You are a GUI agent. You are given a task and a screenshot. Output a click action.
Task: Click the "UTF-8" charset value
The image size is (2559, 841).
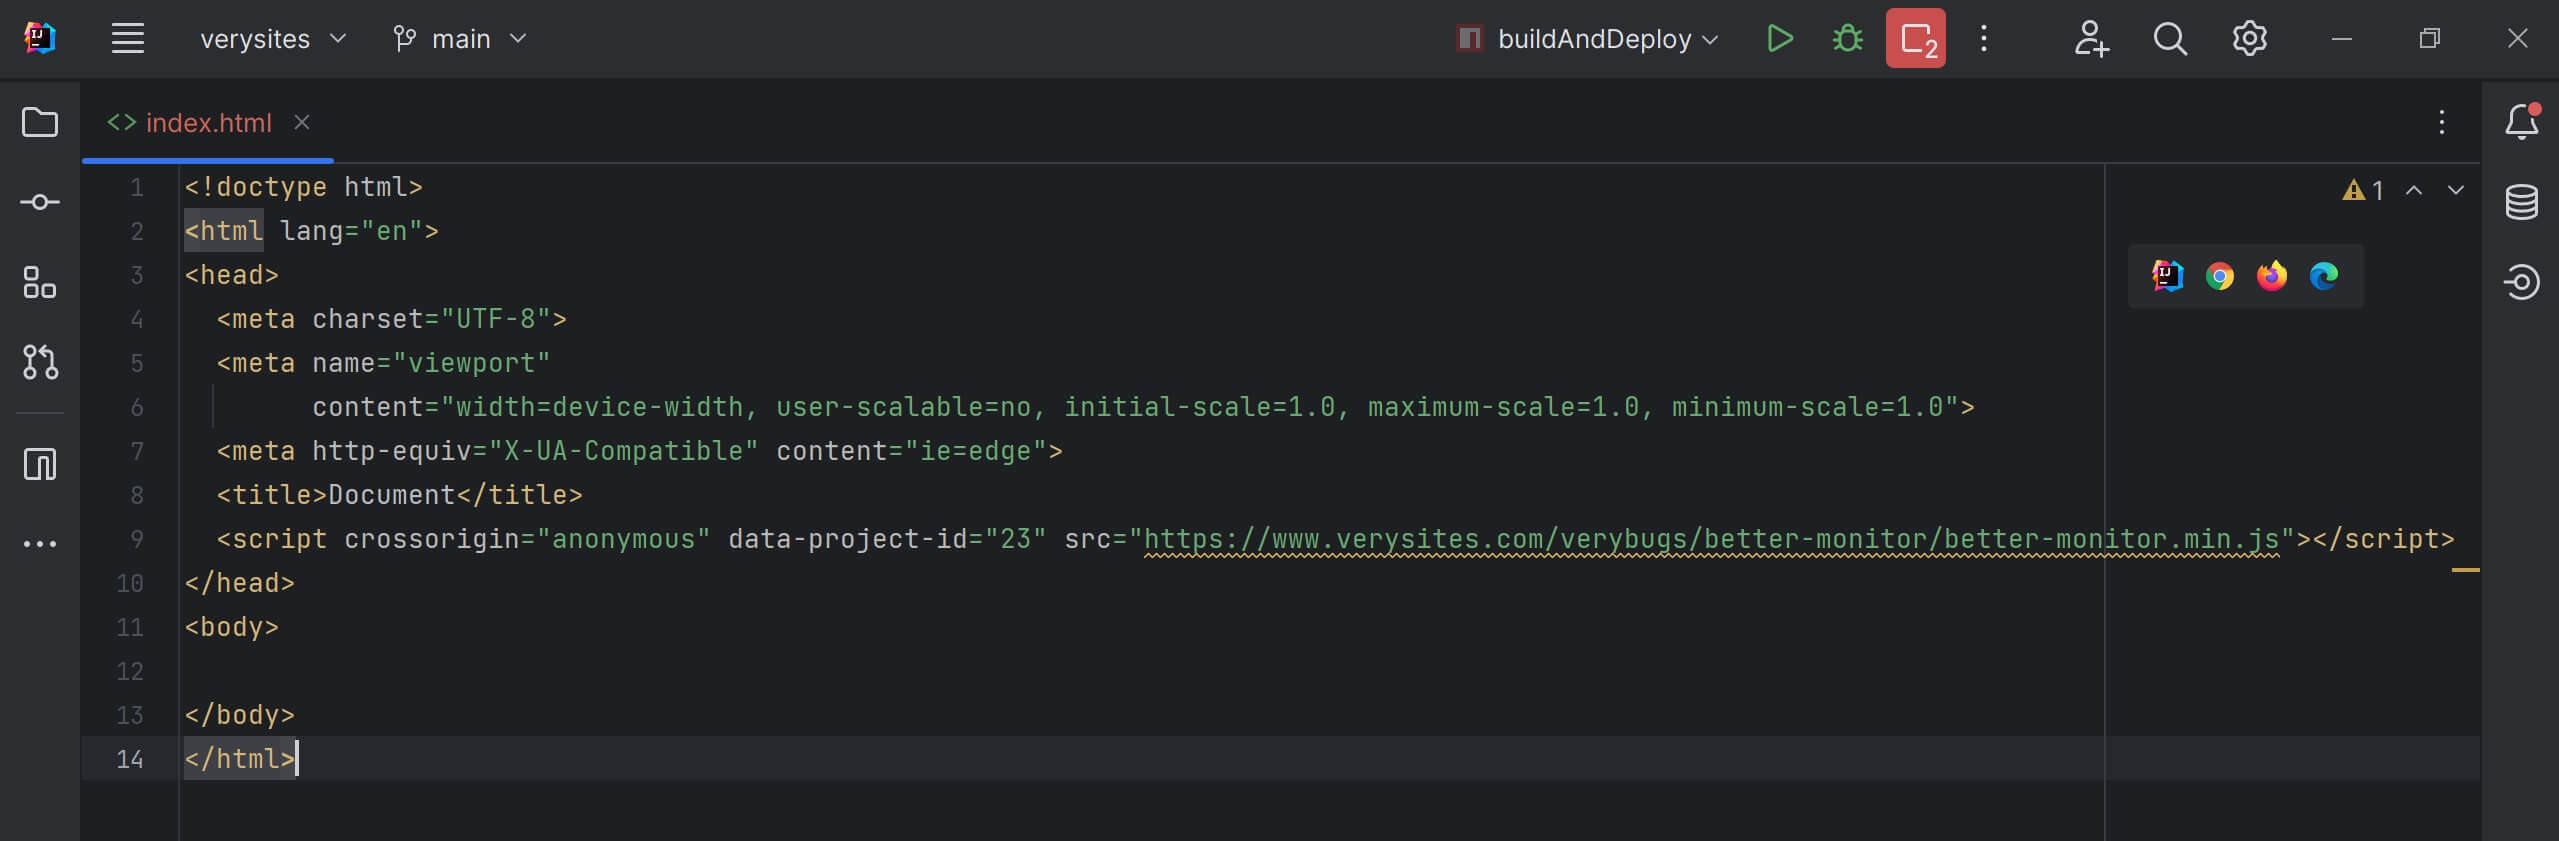[496, 319]
